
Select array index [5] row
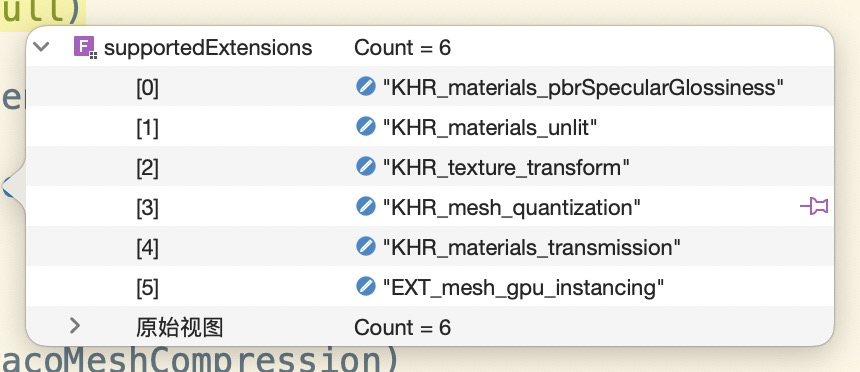[430, 286]
